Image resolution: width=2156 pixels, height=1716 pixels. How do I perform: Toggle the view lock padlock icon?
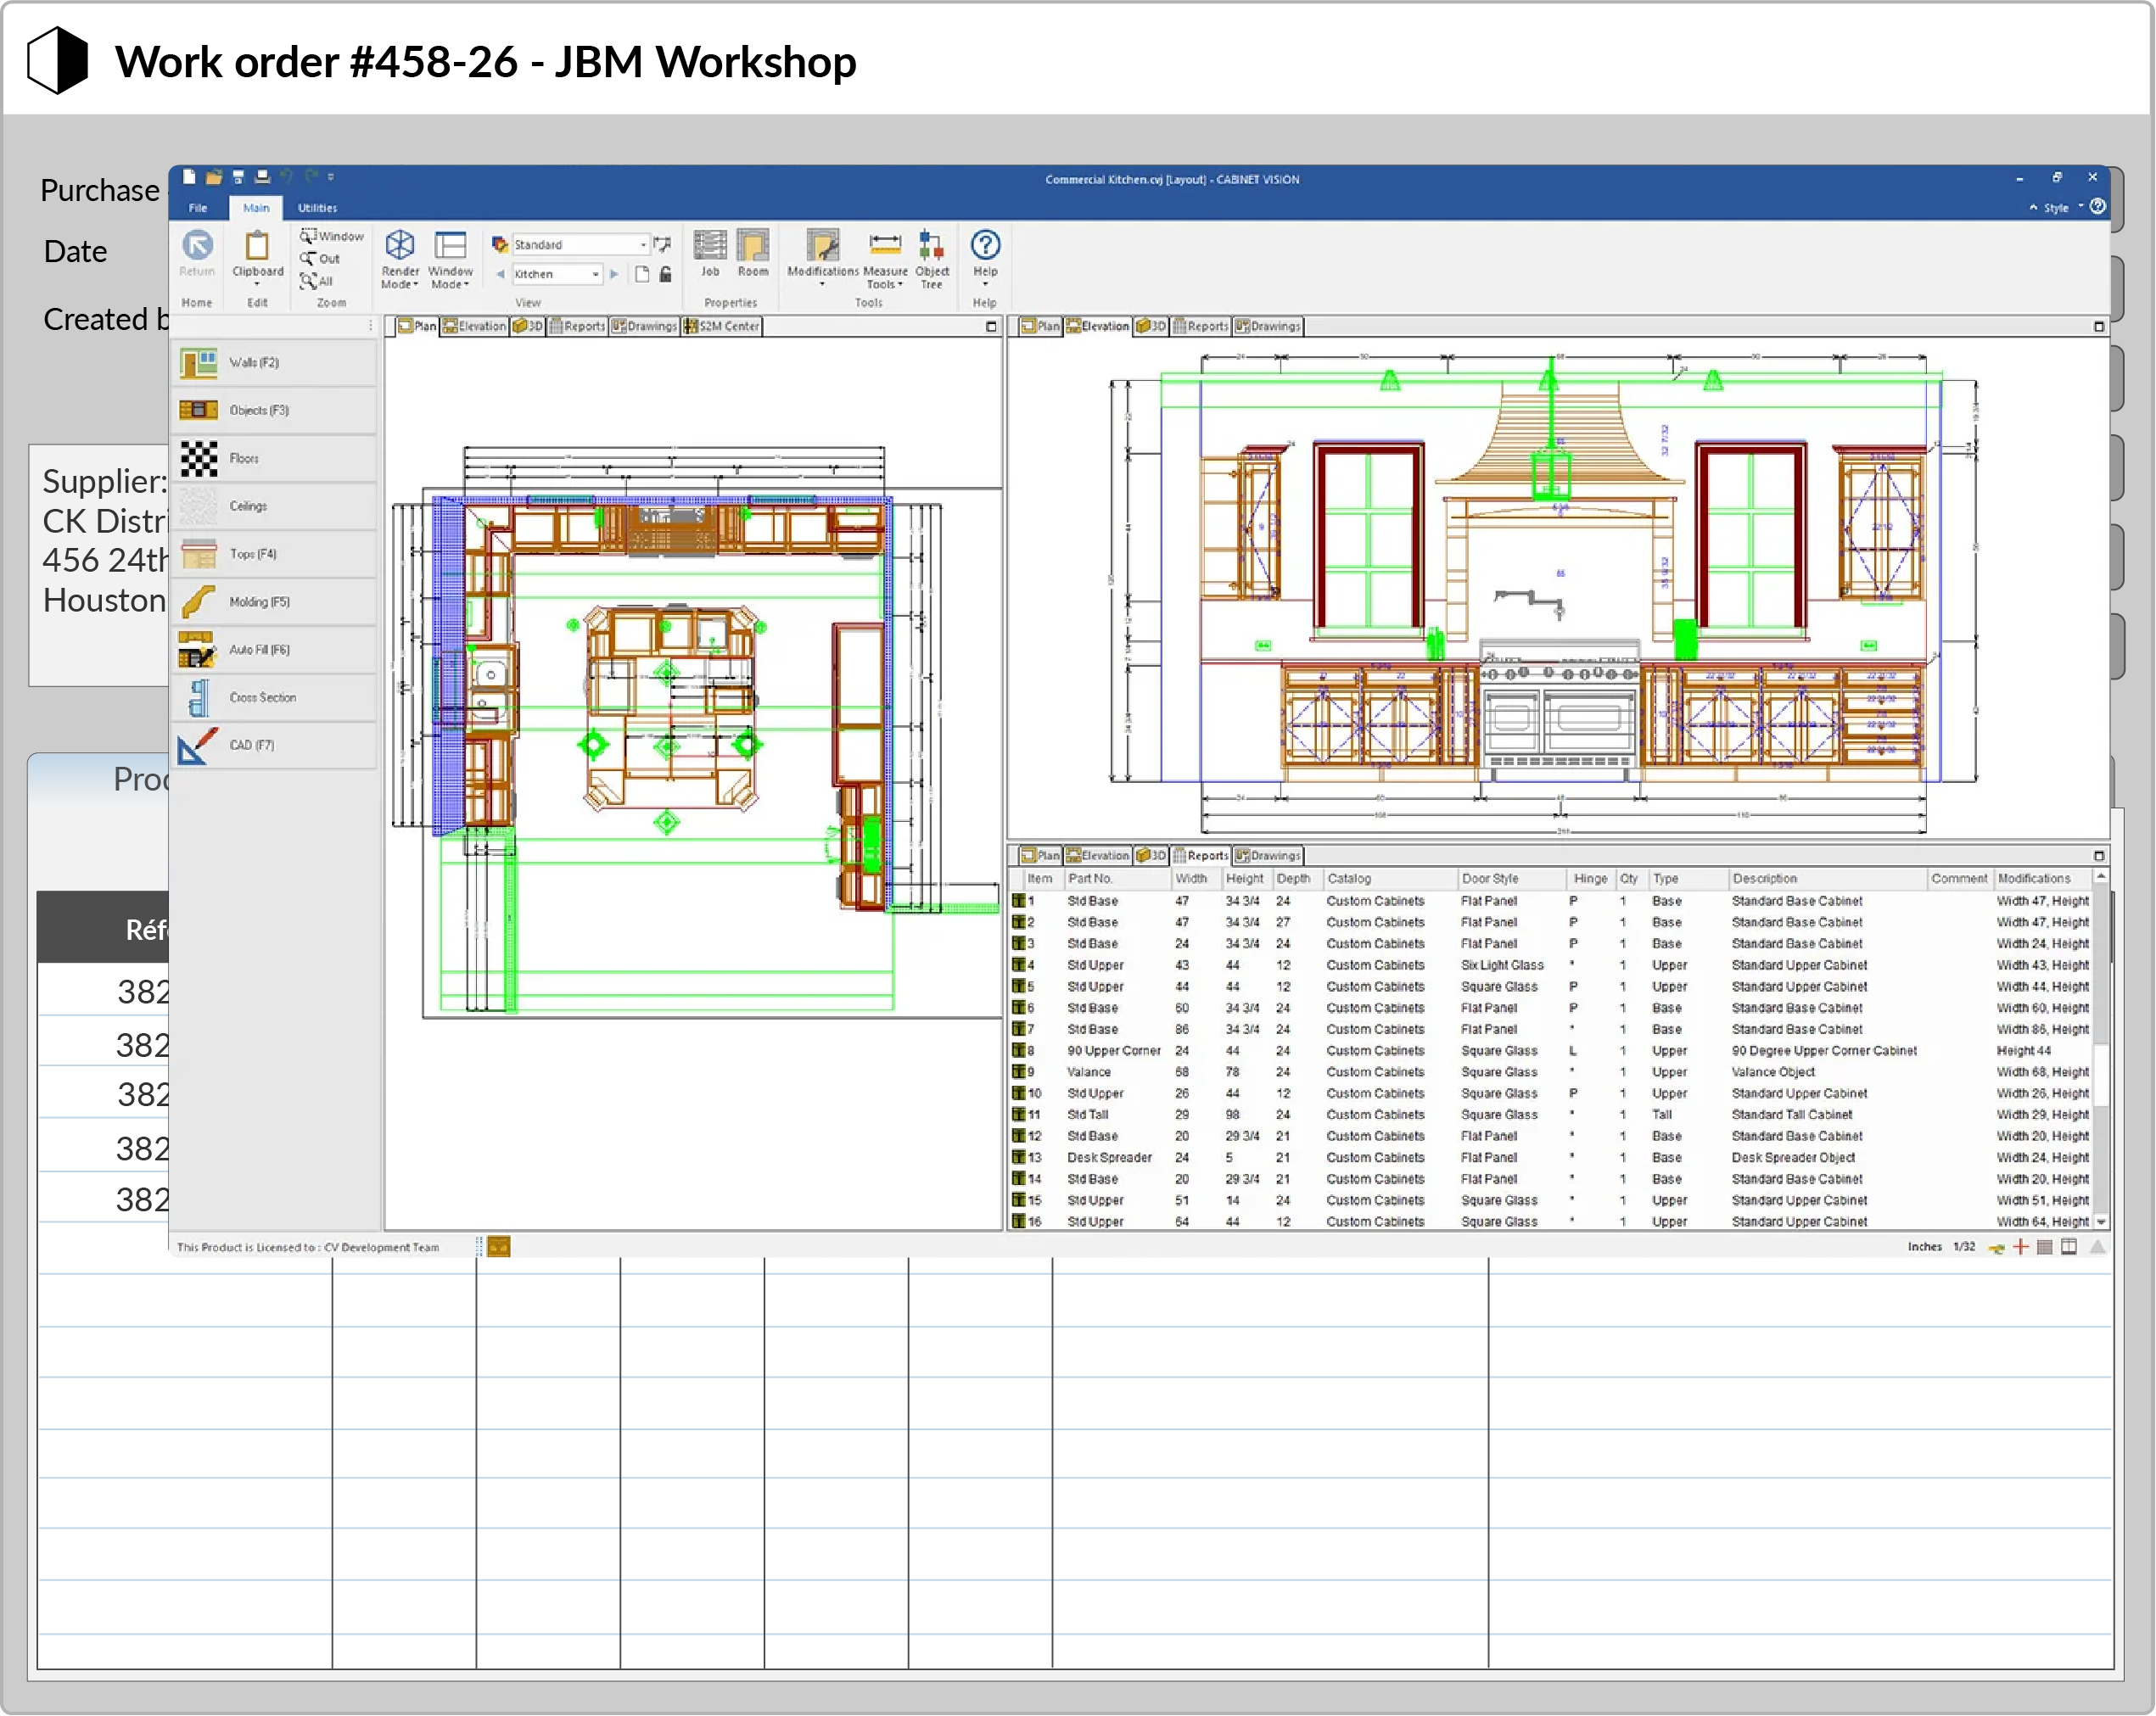(x=666, y=274)
